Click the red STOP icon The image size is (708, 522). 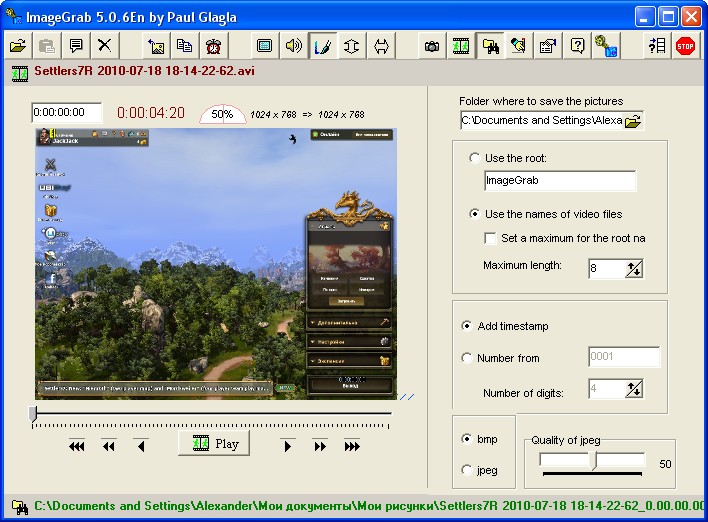coord(685,46)
